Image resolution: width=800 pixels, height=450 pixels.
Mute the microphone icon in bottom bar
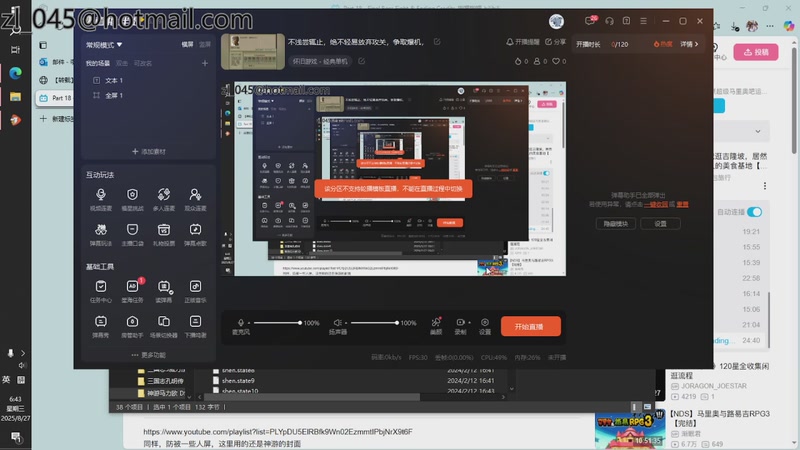(241, 322)
